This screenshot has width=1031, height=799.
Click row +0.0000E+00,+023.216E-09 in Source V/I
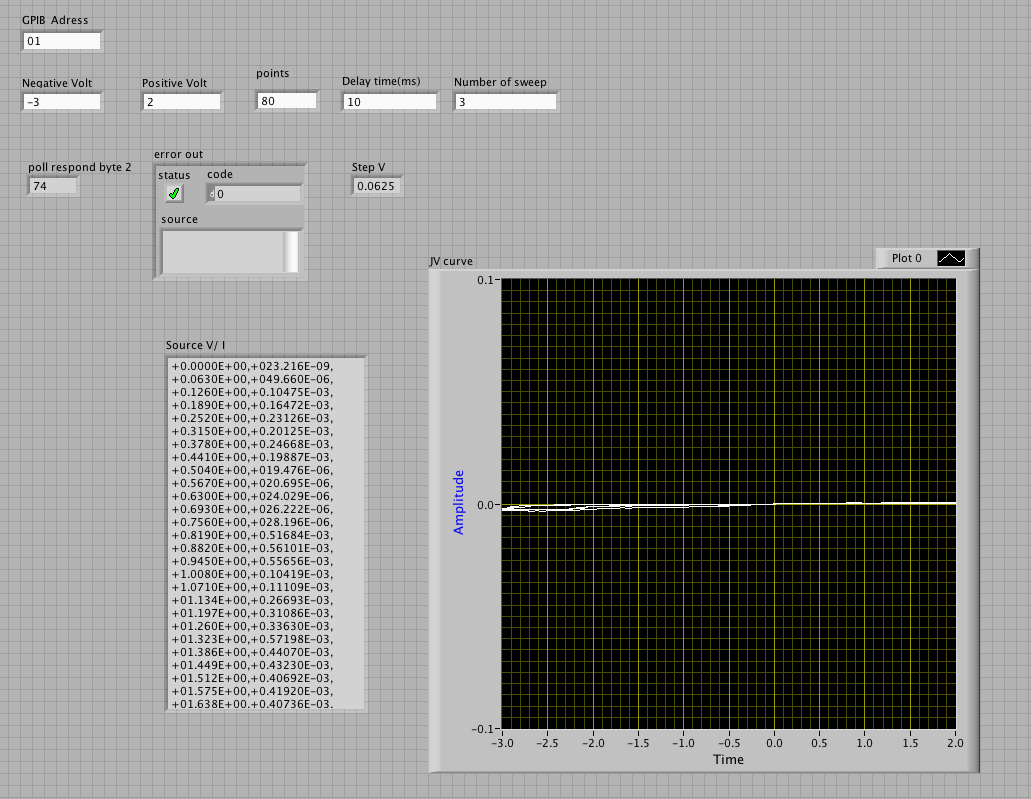[x=252, y=366]
